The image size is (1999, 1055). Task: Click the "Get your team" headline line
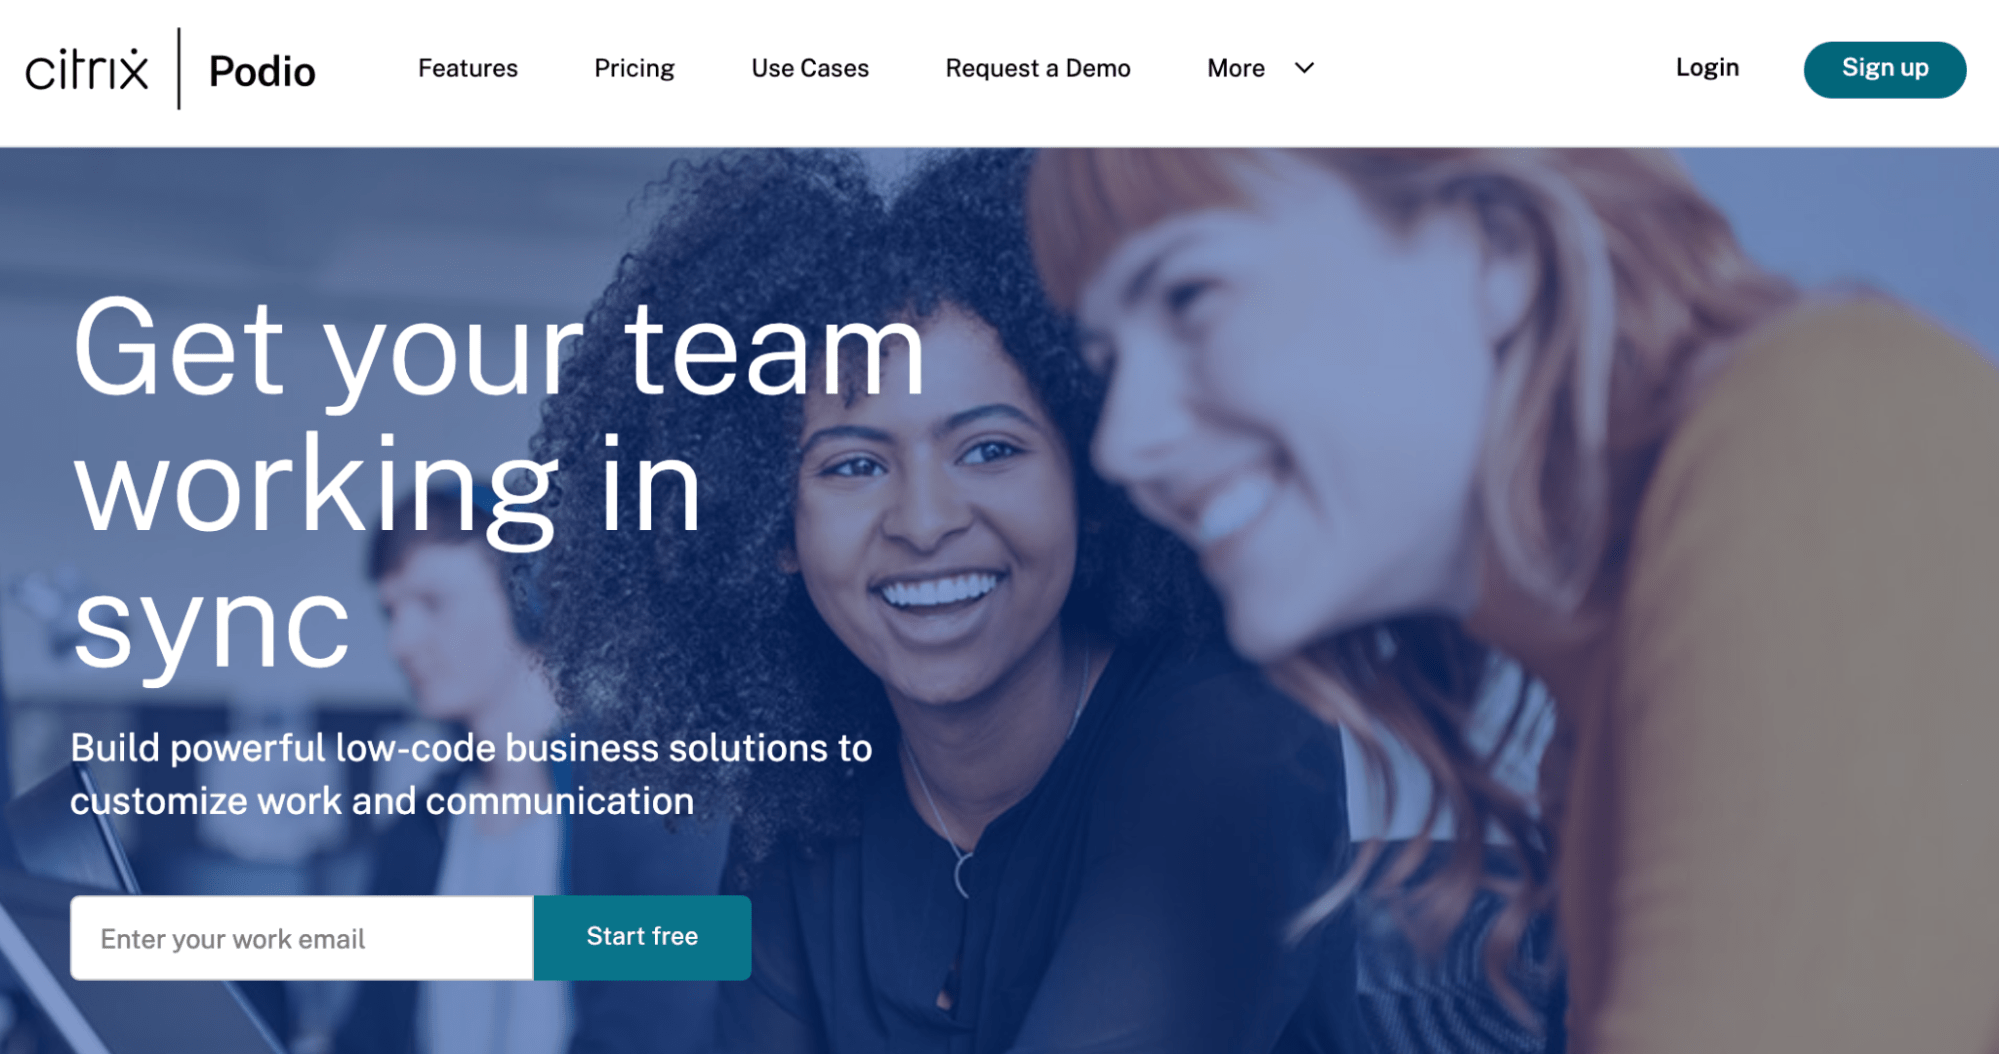click(x=499, y=352)
